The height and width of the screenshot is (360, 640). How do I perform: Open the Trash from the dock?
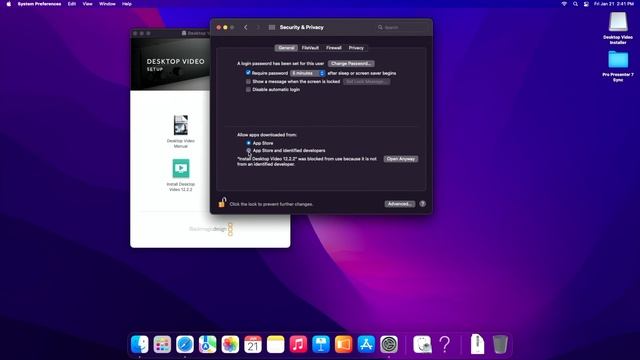click(500, 344)
